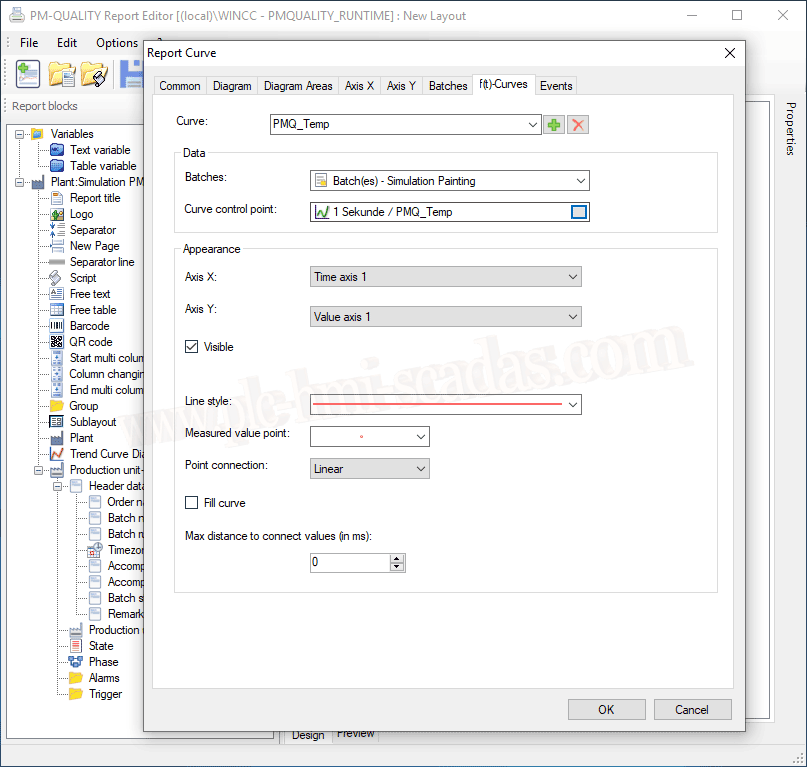Expand the Point connection dropdown
This screenshot has height=767, width=807.
(370, 468)
